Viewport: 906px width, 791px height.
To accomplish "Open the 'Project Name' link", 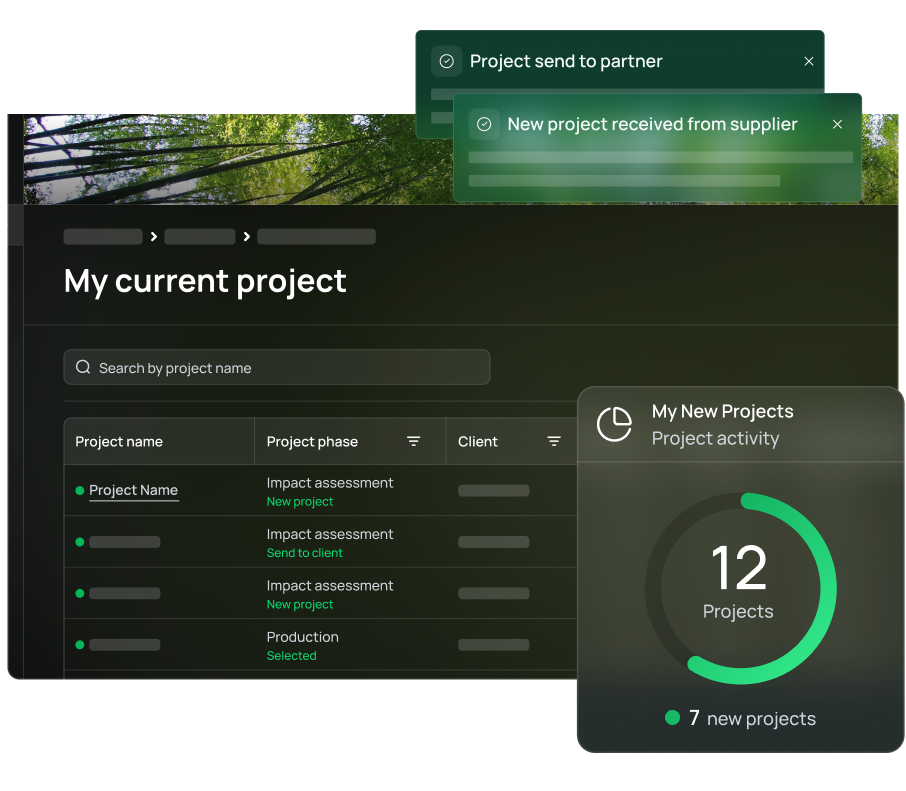I will [x=133, y=490].
